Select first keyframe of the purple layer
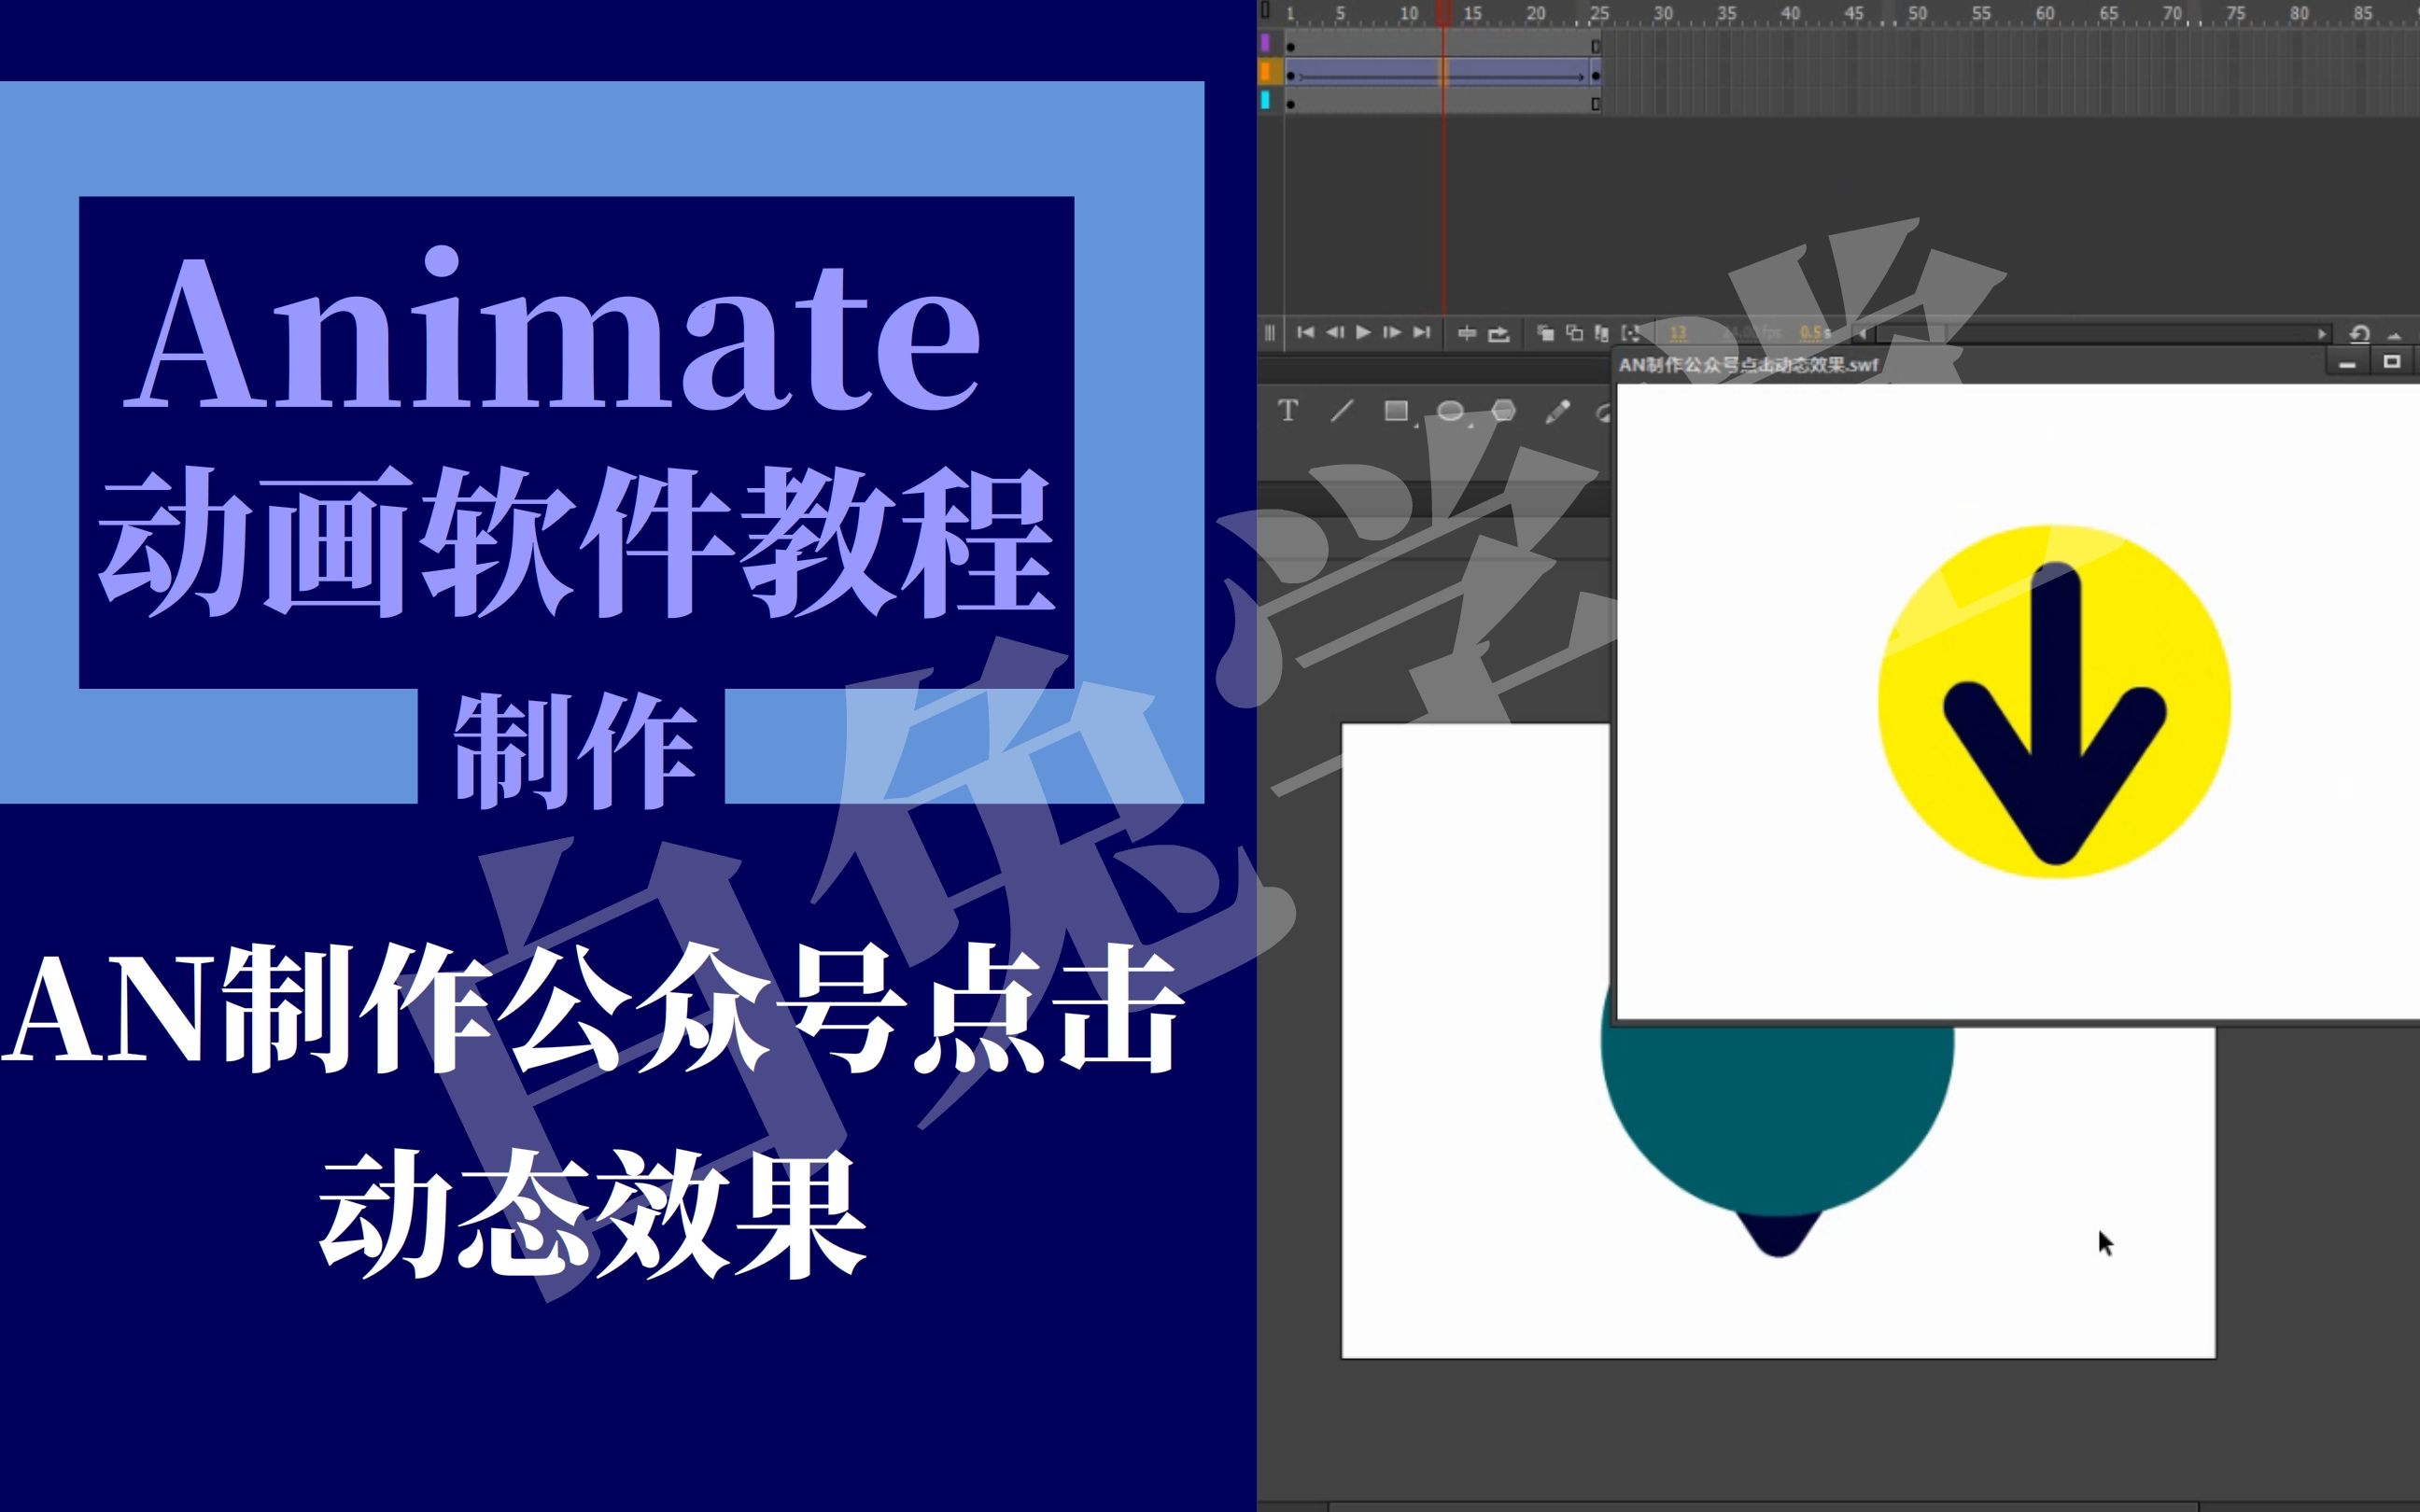Screen dimensions: 2420x1512 (1290, 46)
